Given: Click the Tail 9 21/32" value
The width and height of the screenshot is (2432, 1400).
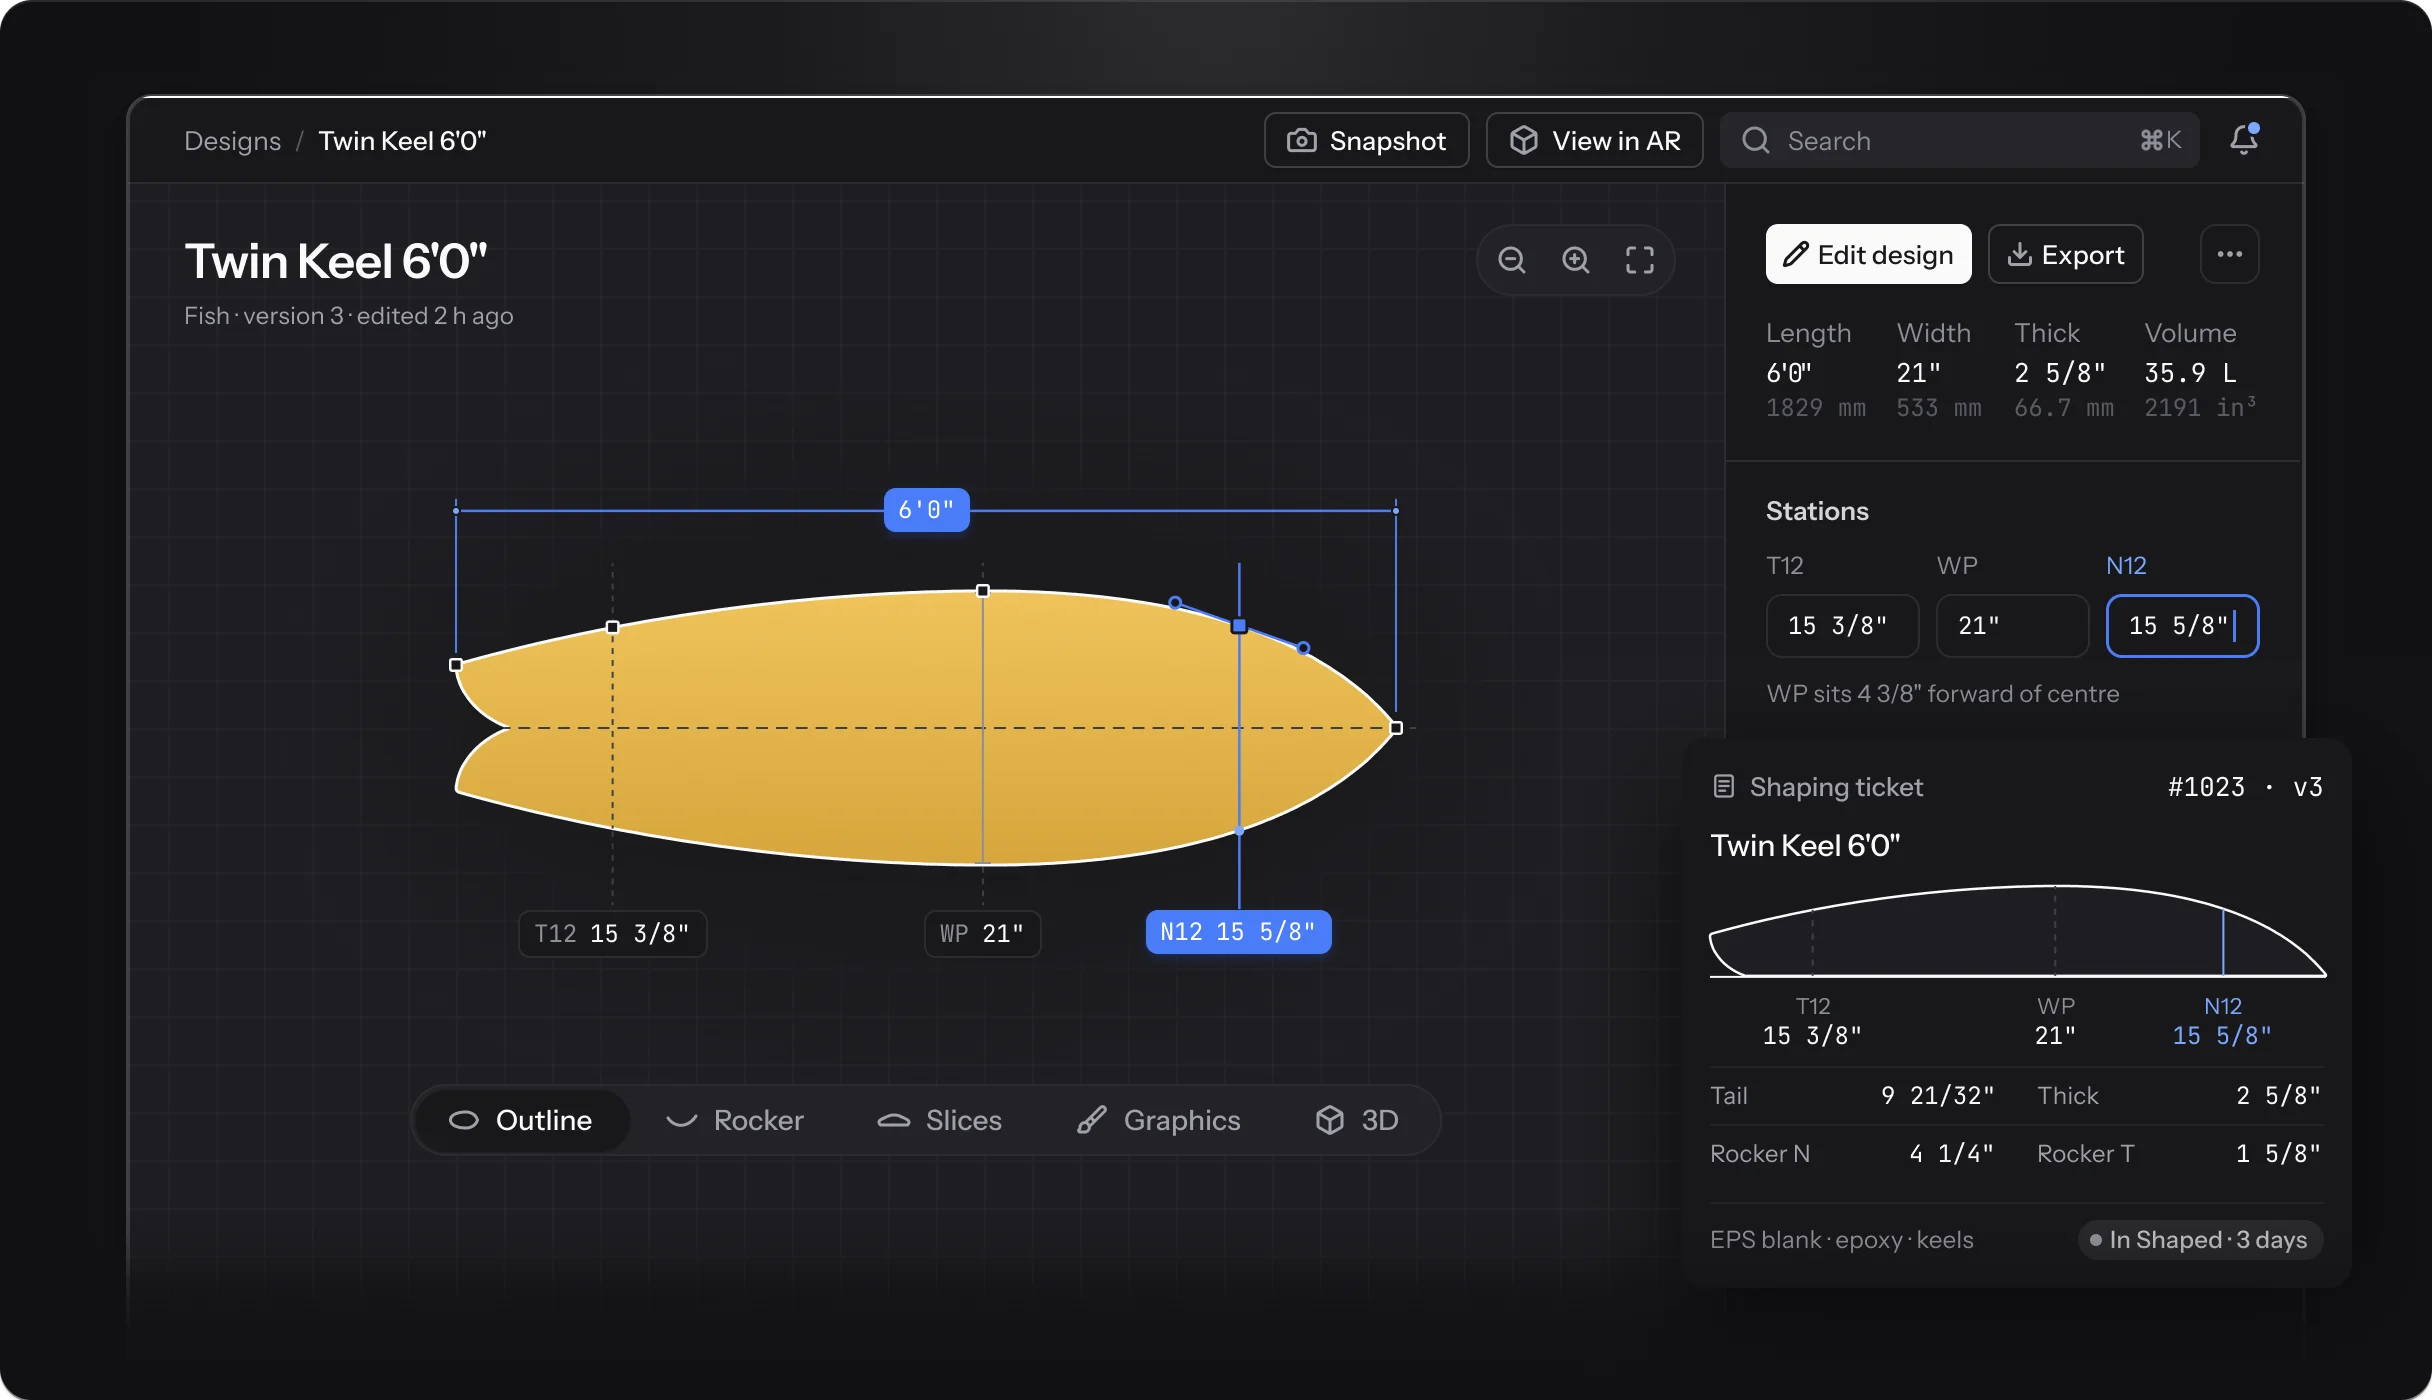Looking at the screenshot, I should (1937, 1096).
